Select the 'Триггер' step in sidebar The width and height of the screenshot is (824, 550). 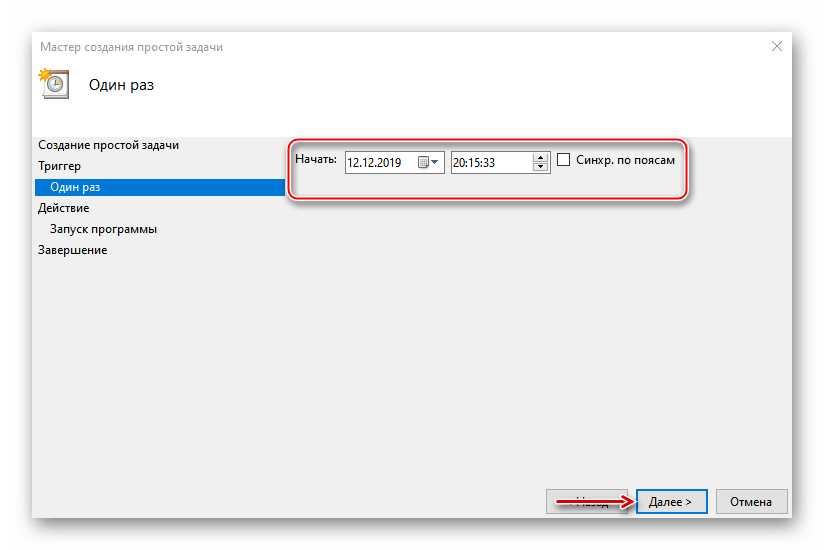(58, 166)
